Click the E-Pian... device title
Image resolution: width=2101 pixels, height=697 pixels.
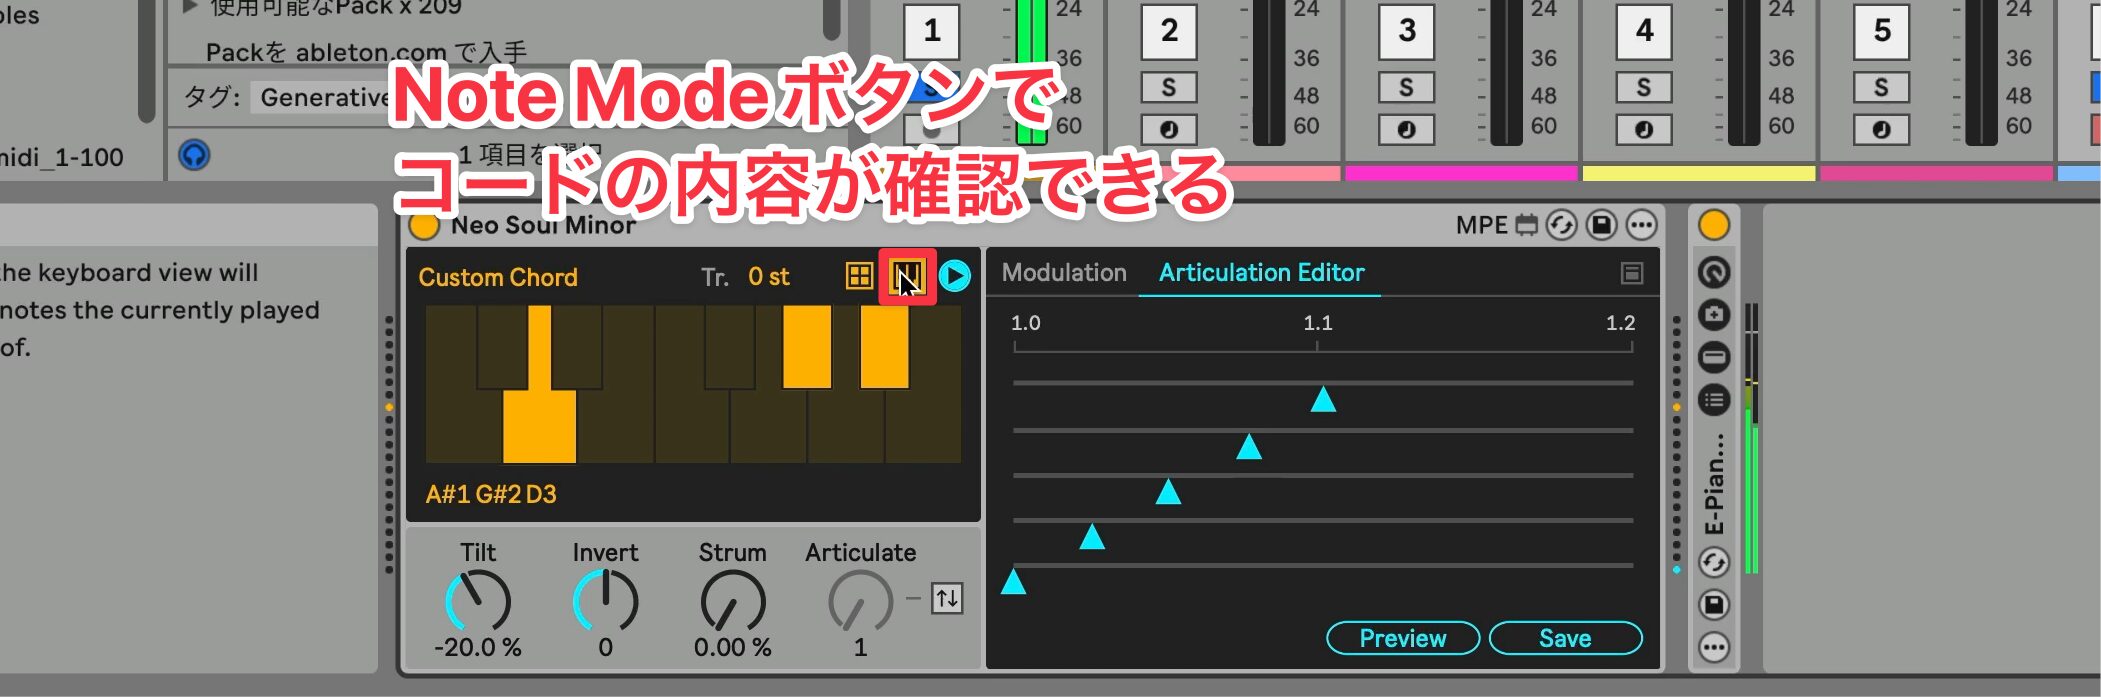[1714, 484]
